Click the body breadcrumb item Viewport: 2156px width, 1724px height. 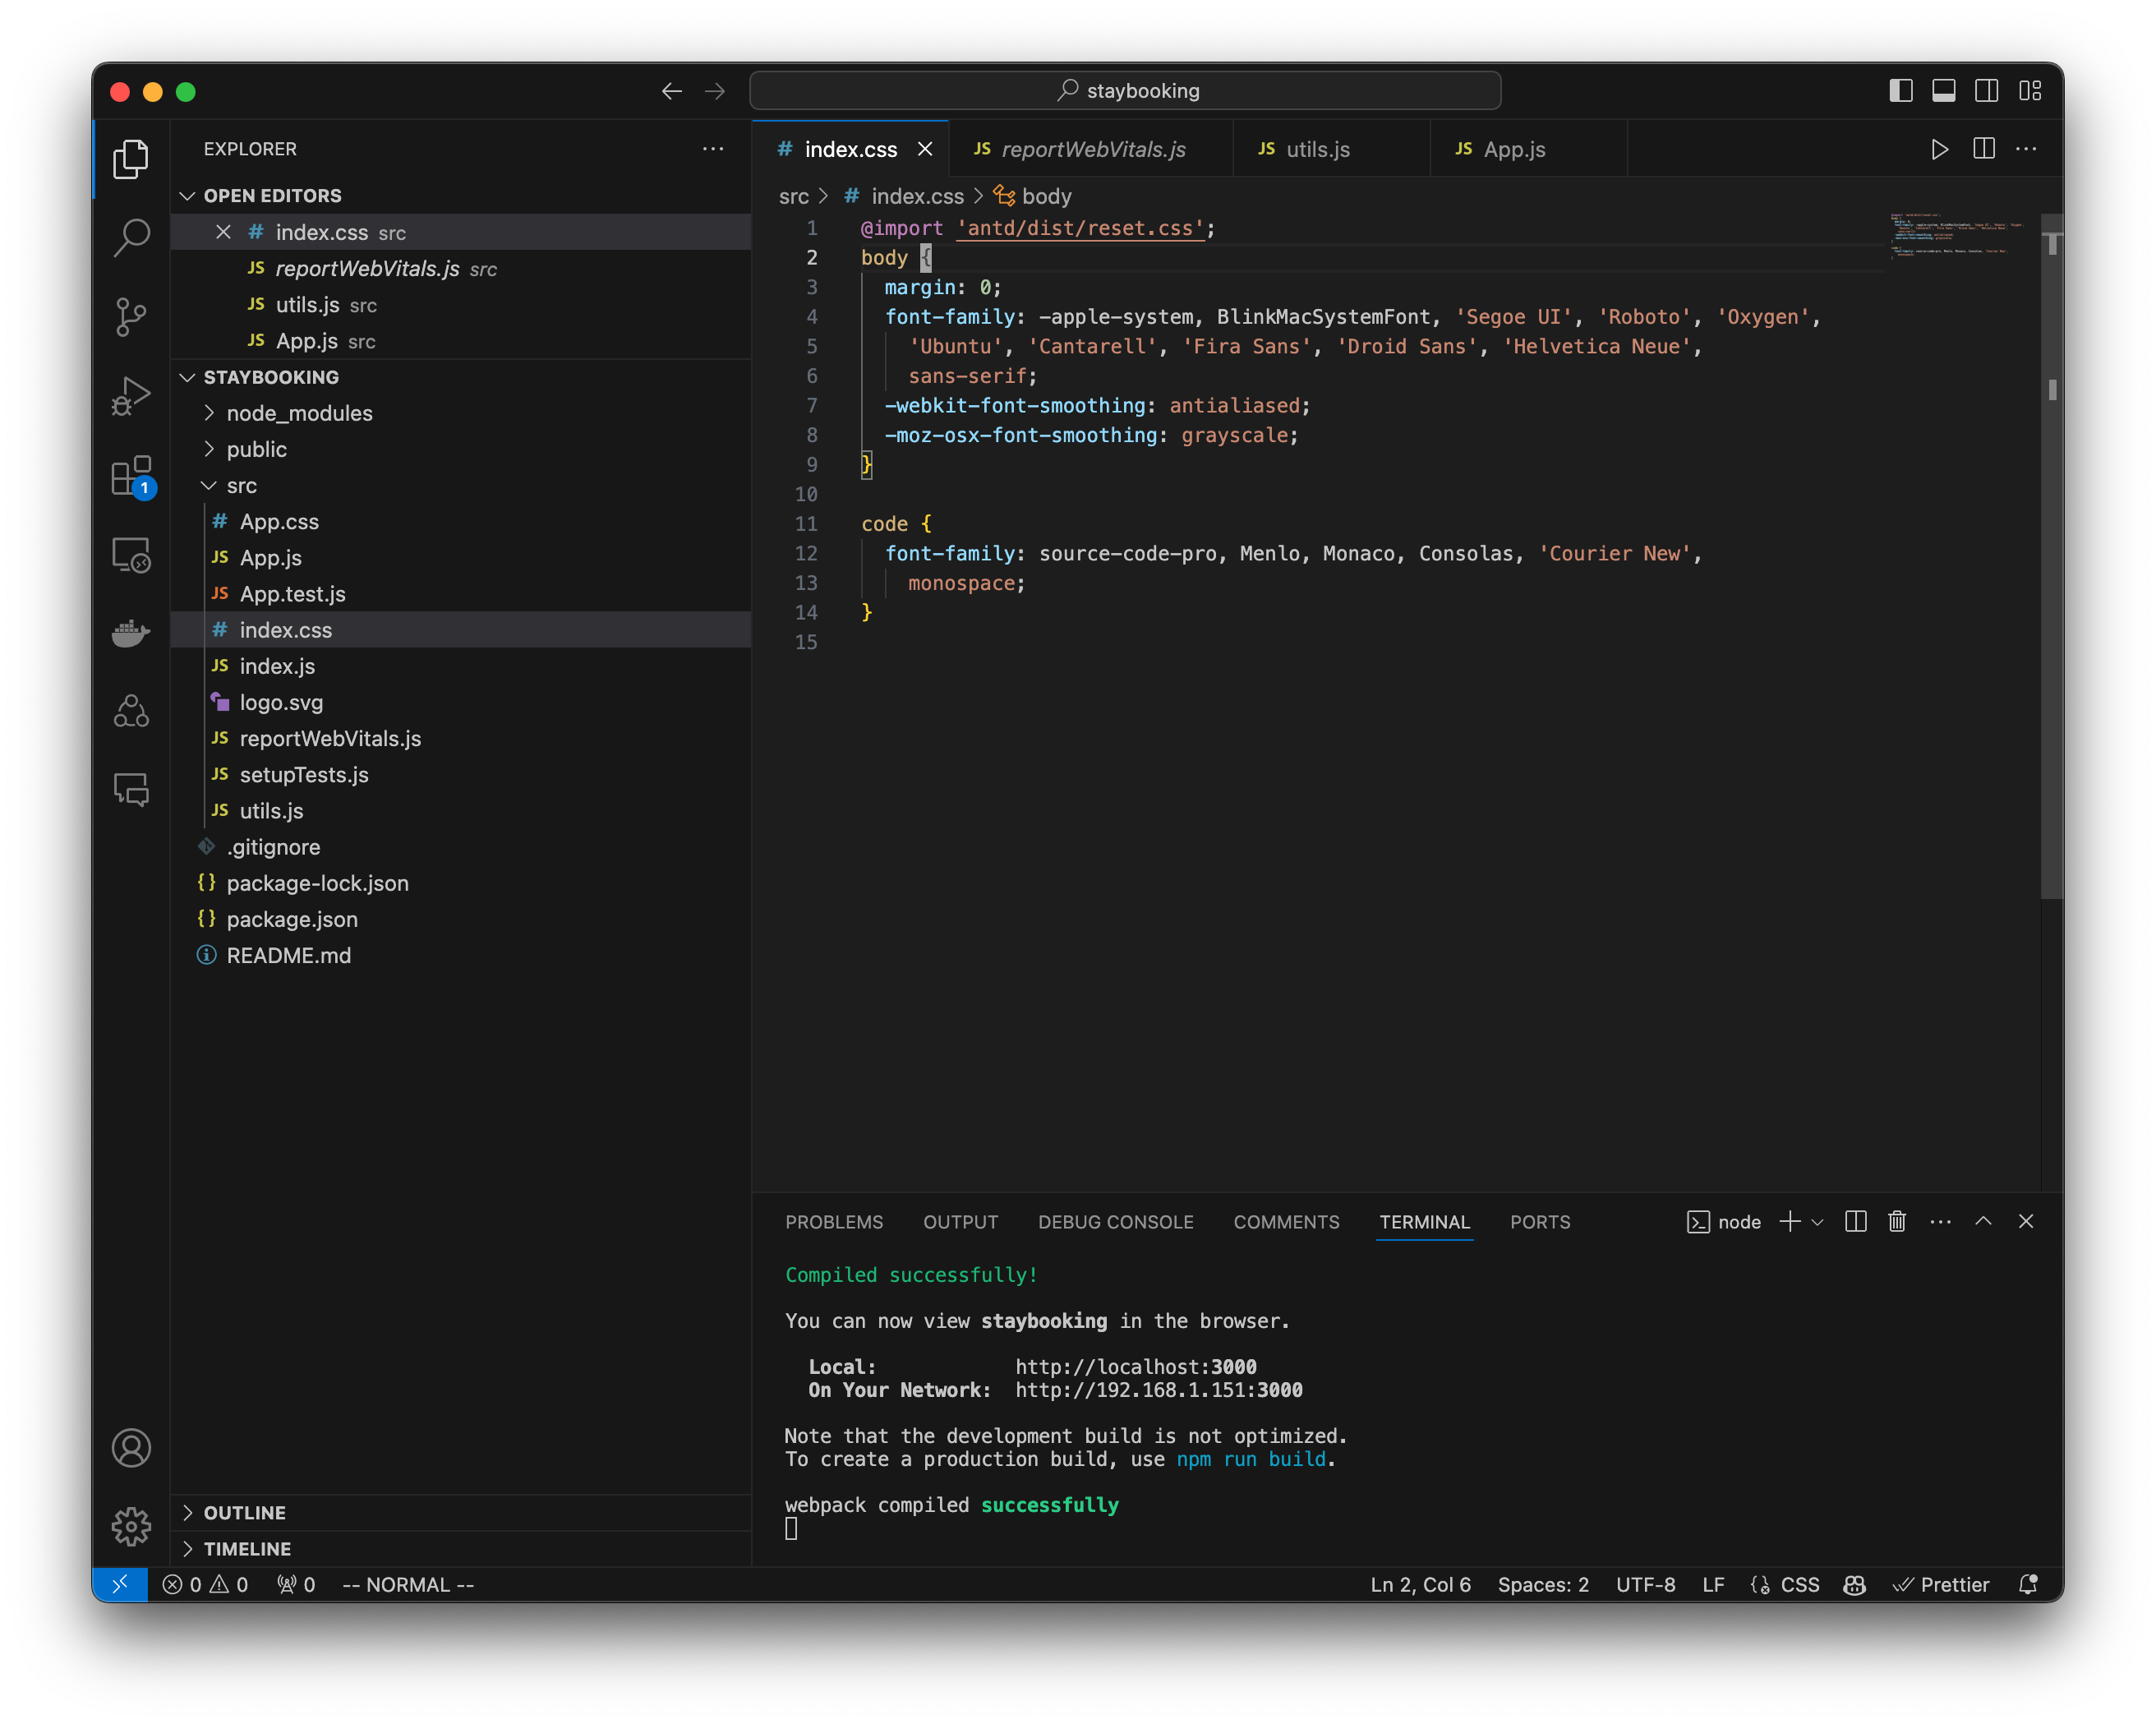point(1046,196)
